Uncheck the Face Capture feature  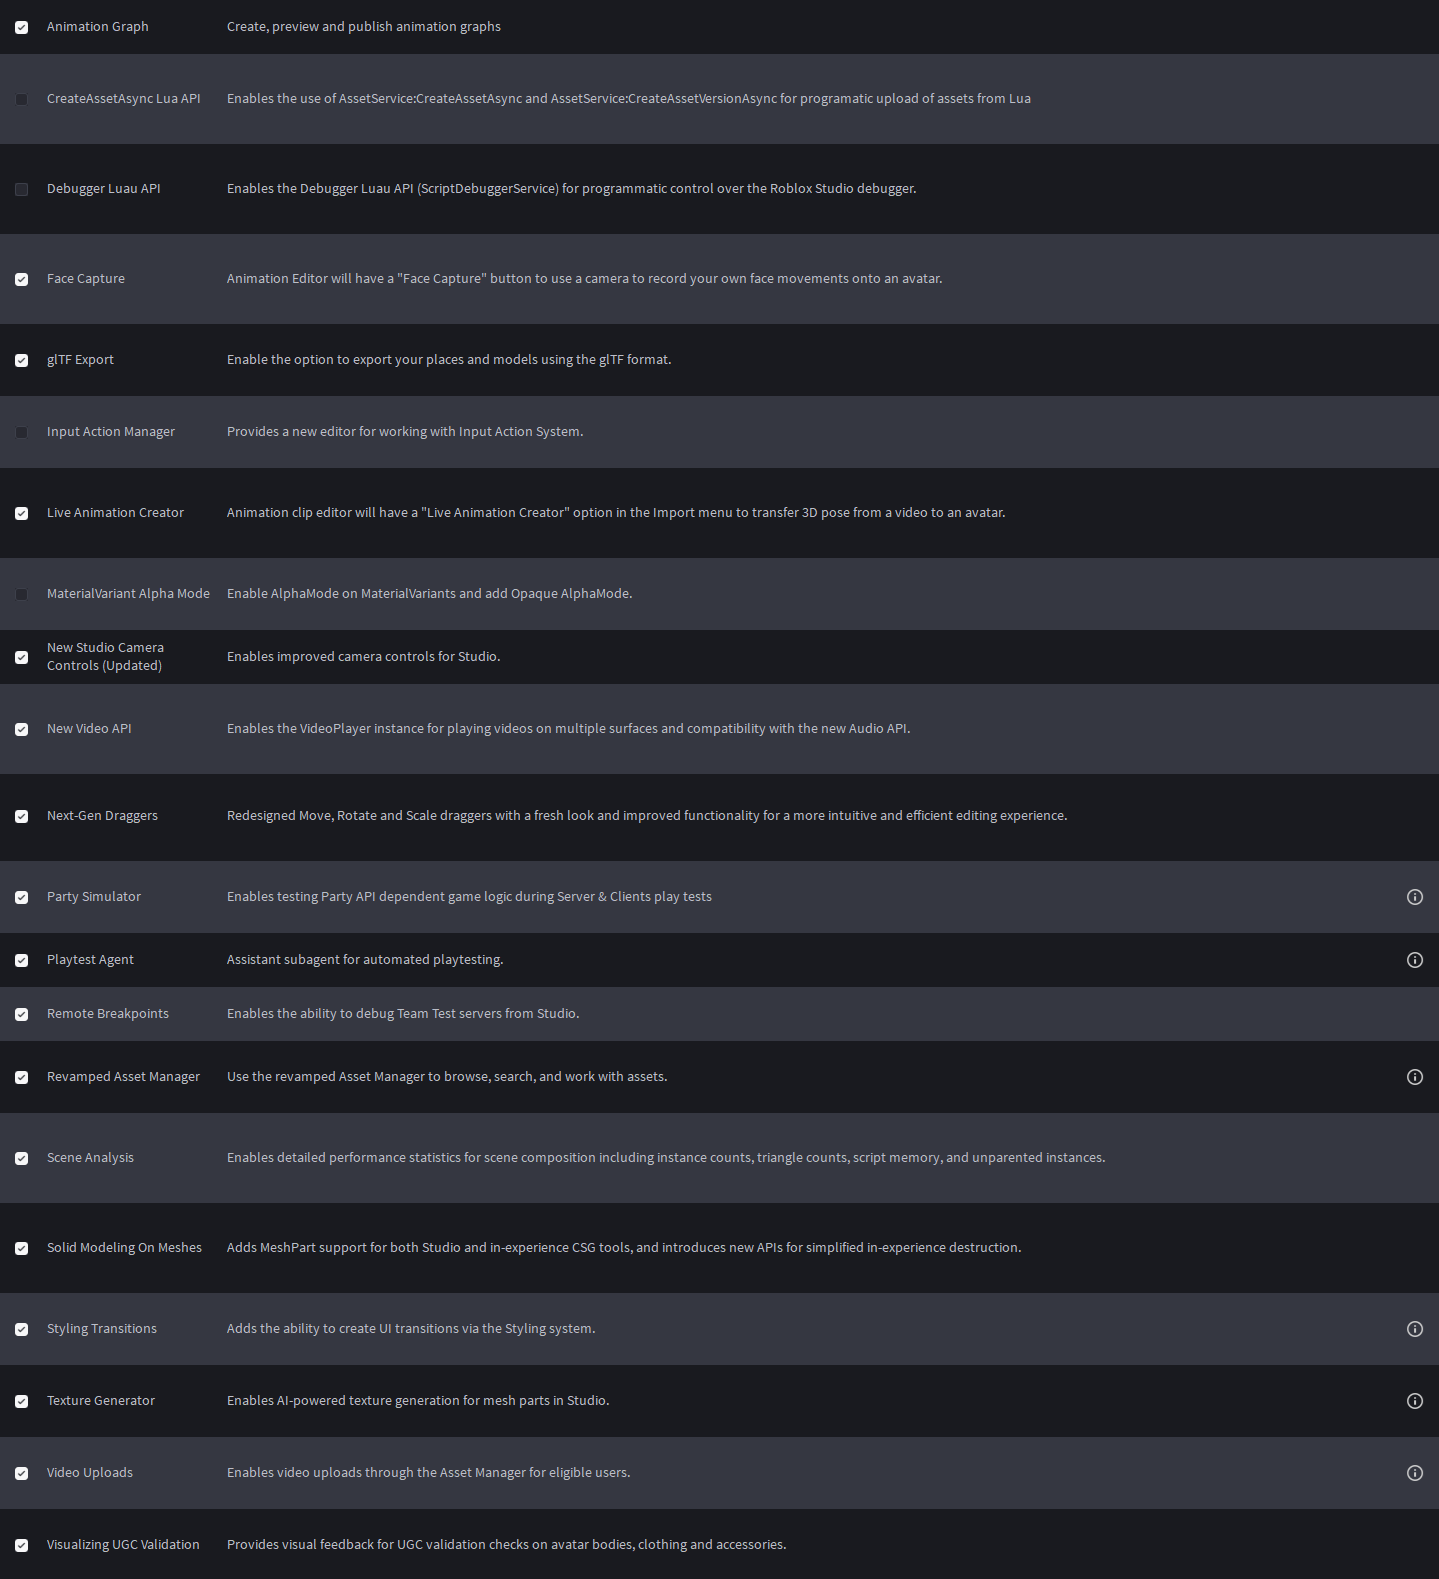point(21,279)
